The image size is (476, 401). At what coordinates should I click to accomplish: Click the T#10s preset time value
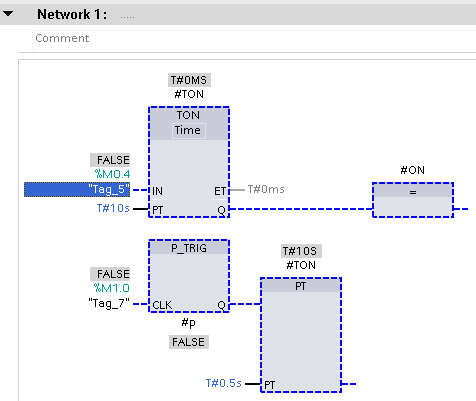(x=113, y=208)
